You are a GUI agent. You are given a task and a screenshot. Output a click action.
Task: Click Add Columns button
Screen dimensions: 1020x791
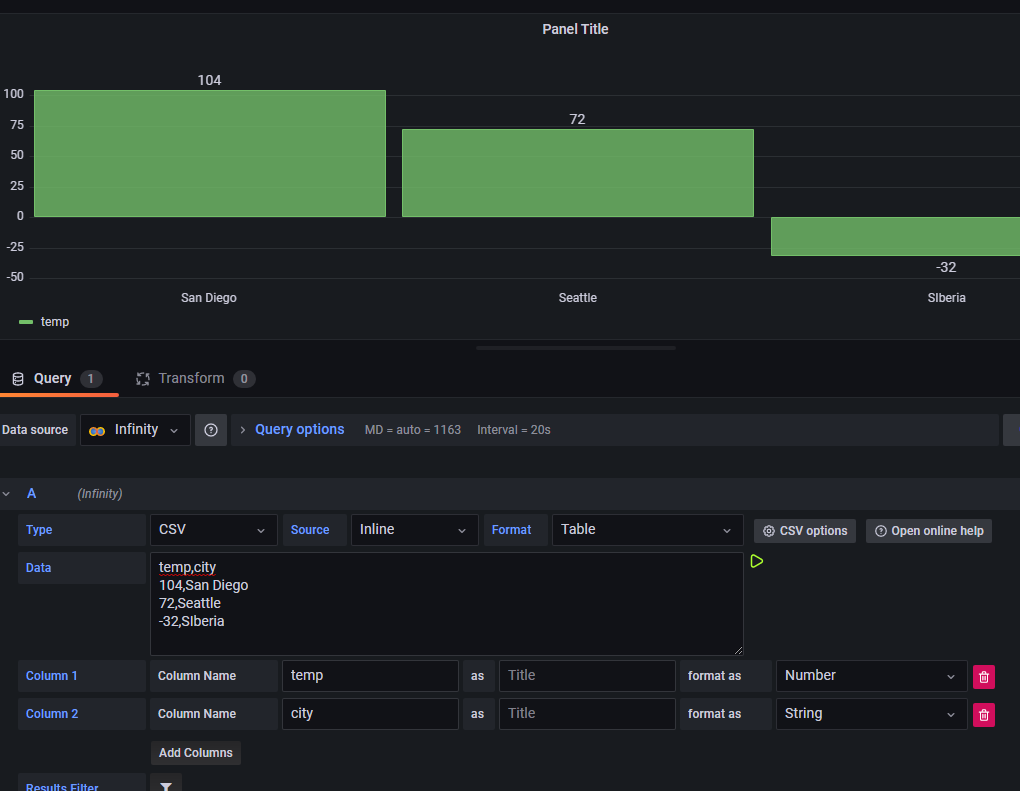196,753
